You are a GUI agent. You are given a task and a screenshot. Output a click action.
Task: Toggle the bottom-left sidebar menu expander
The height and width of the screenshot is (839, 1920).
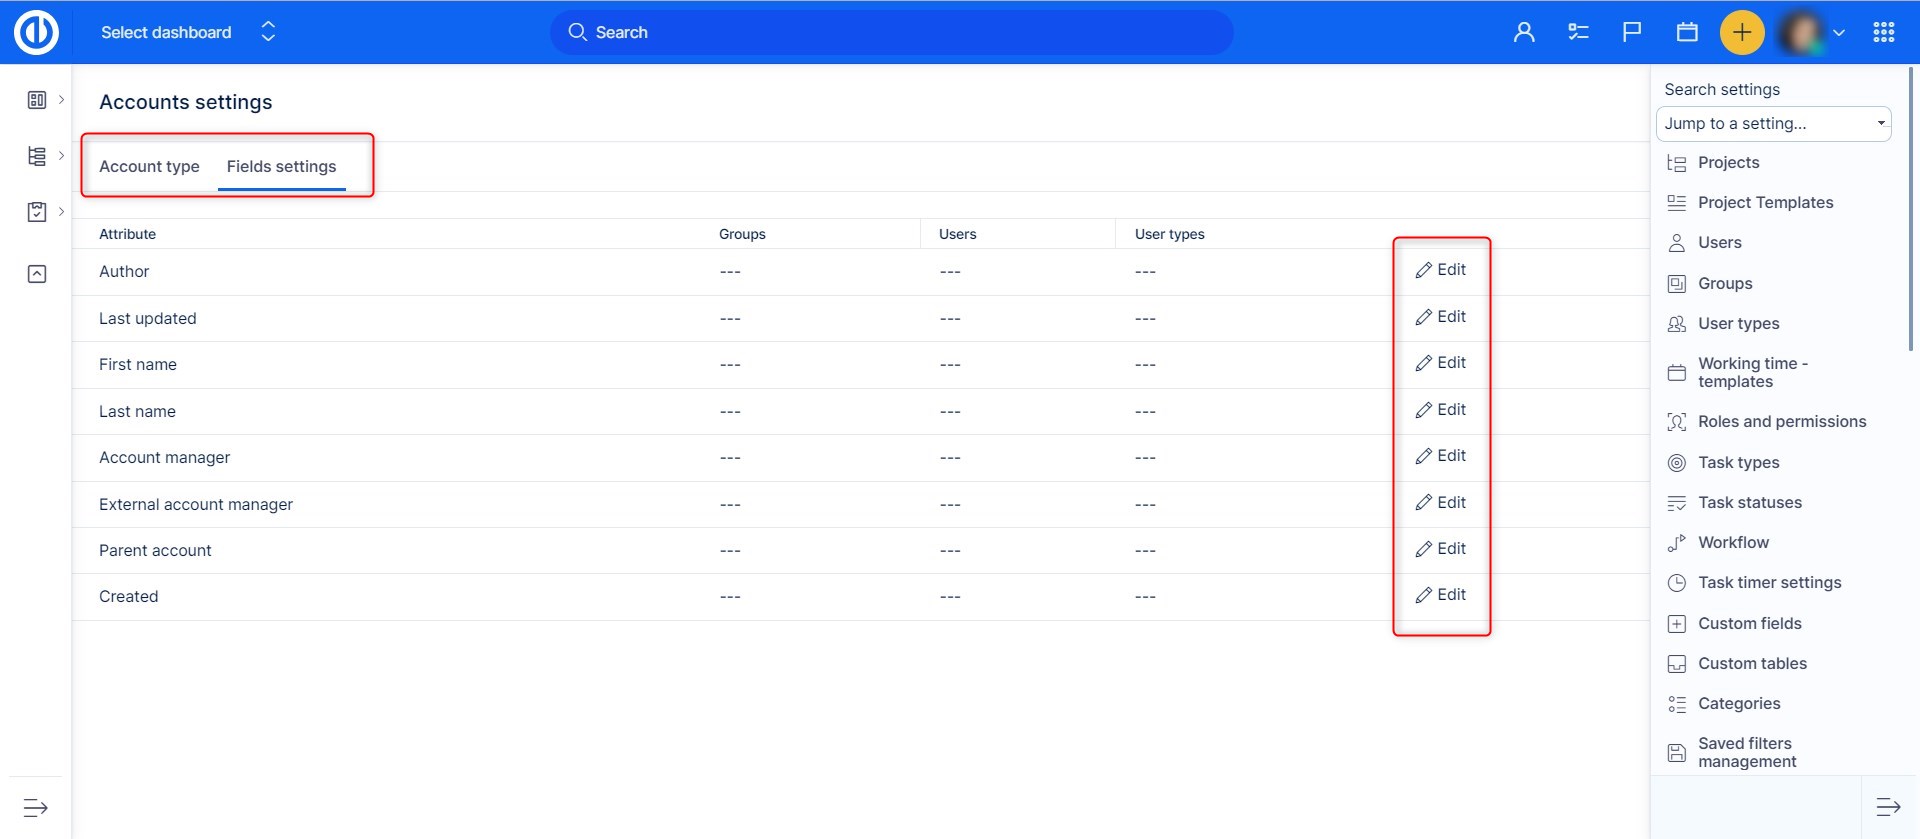tap(36, 807)
